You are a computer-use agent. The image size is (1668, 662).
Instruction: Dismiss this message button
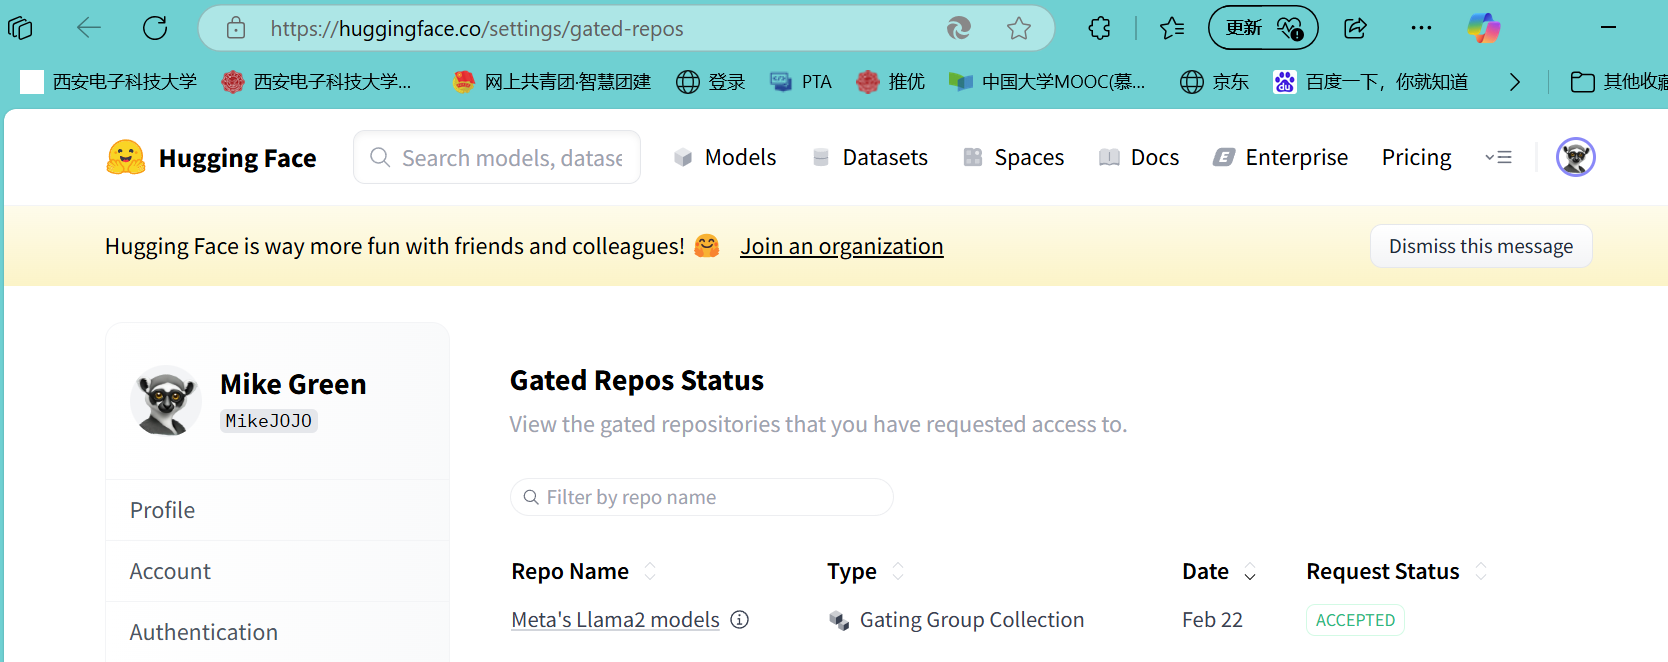[x=1480, y=246]
